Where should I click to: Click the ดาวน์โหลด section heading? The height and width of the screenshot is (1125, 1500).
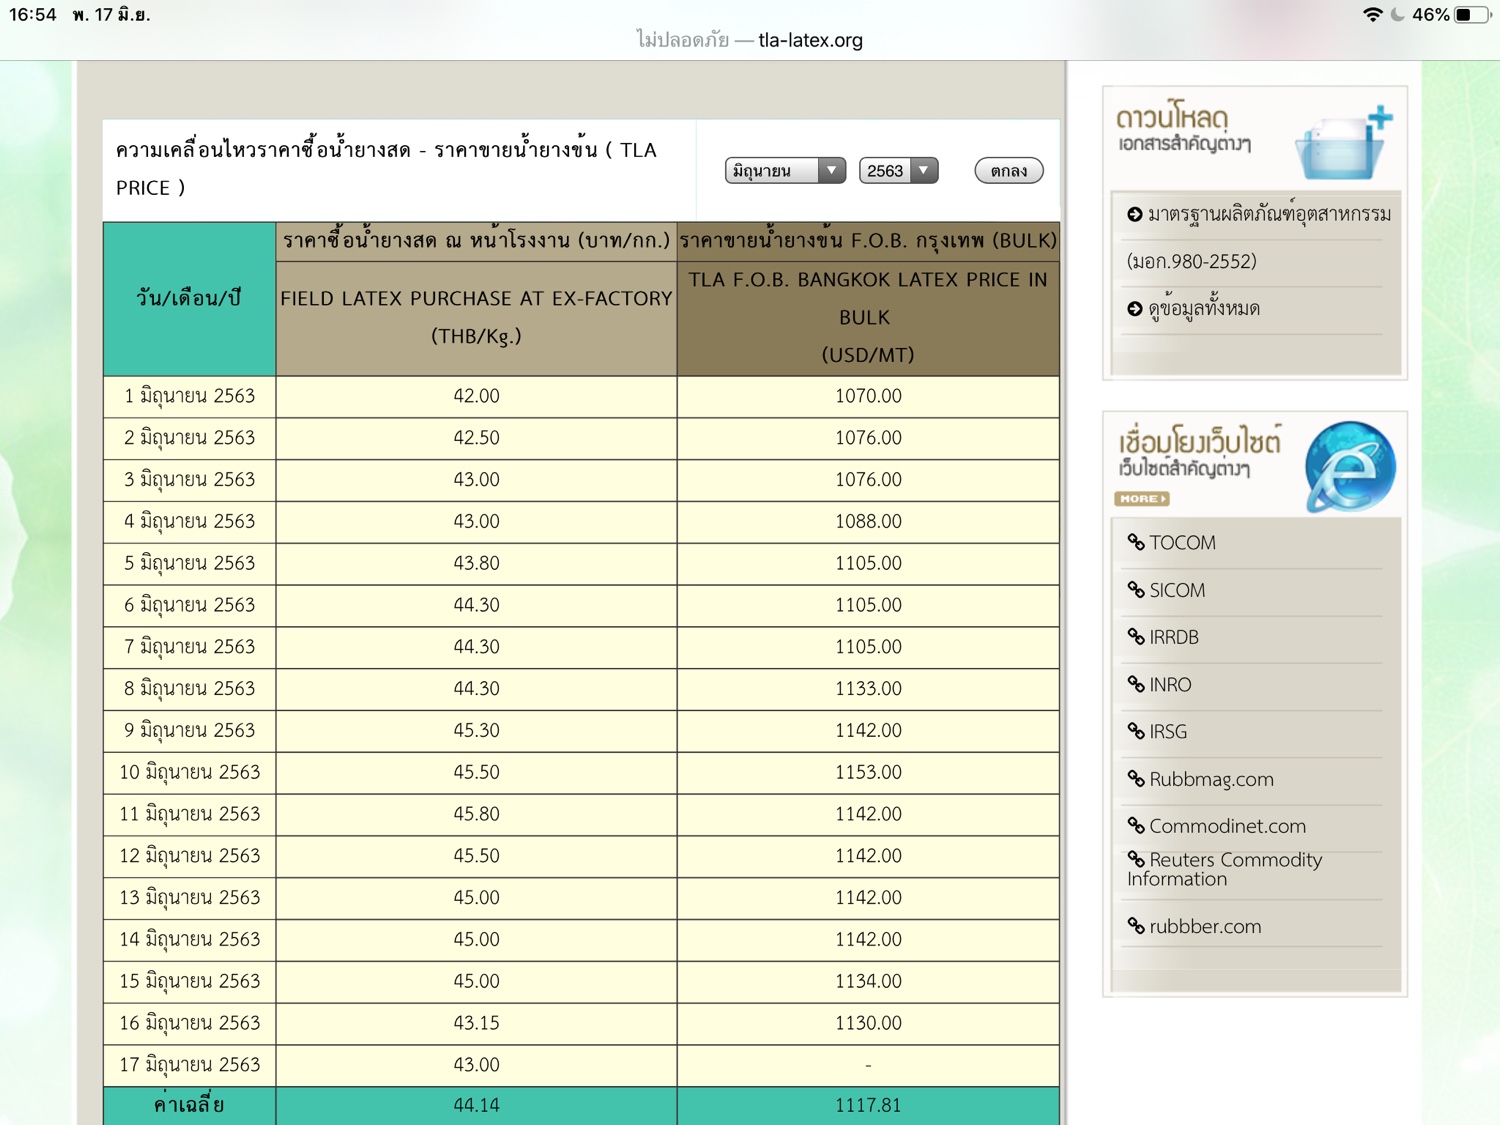point(1173,118)
